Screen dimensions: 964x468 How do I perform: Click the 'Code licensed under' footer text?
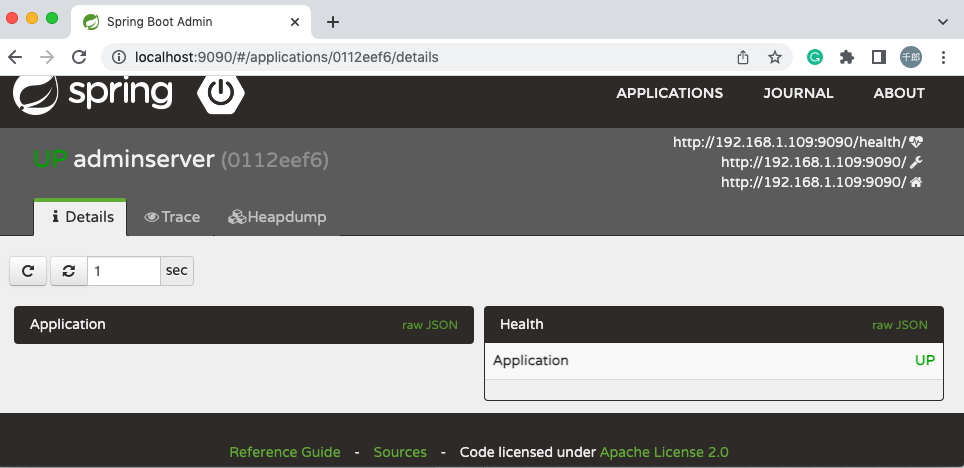click(x=528, y=452)
